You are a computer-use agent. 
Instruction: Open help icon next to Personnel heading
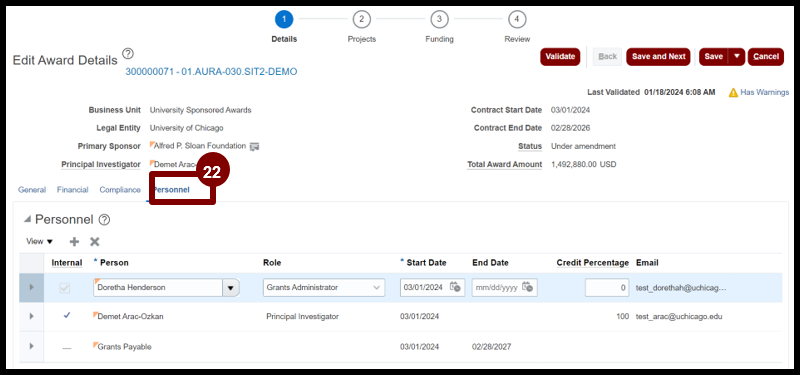[x=104, y=220]
